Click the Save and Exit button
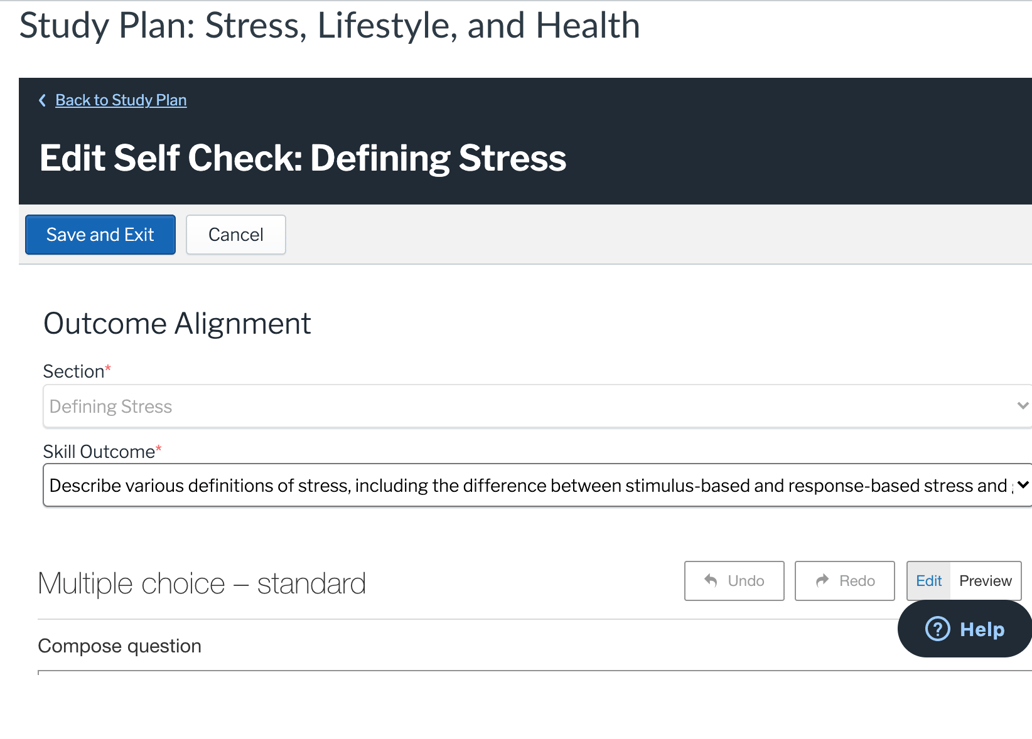Image resolution: width=1032 pixels, height=739 pixels. coord(99,234)
